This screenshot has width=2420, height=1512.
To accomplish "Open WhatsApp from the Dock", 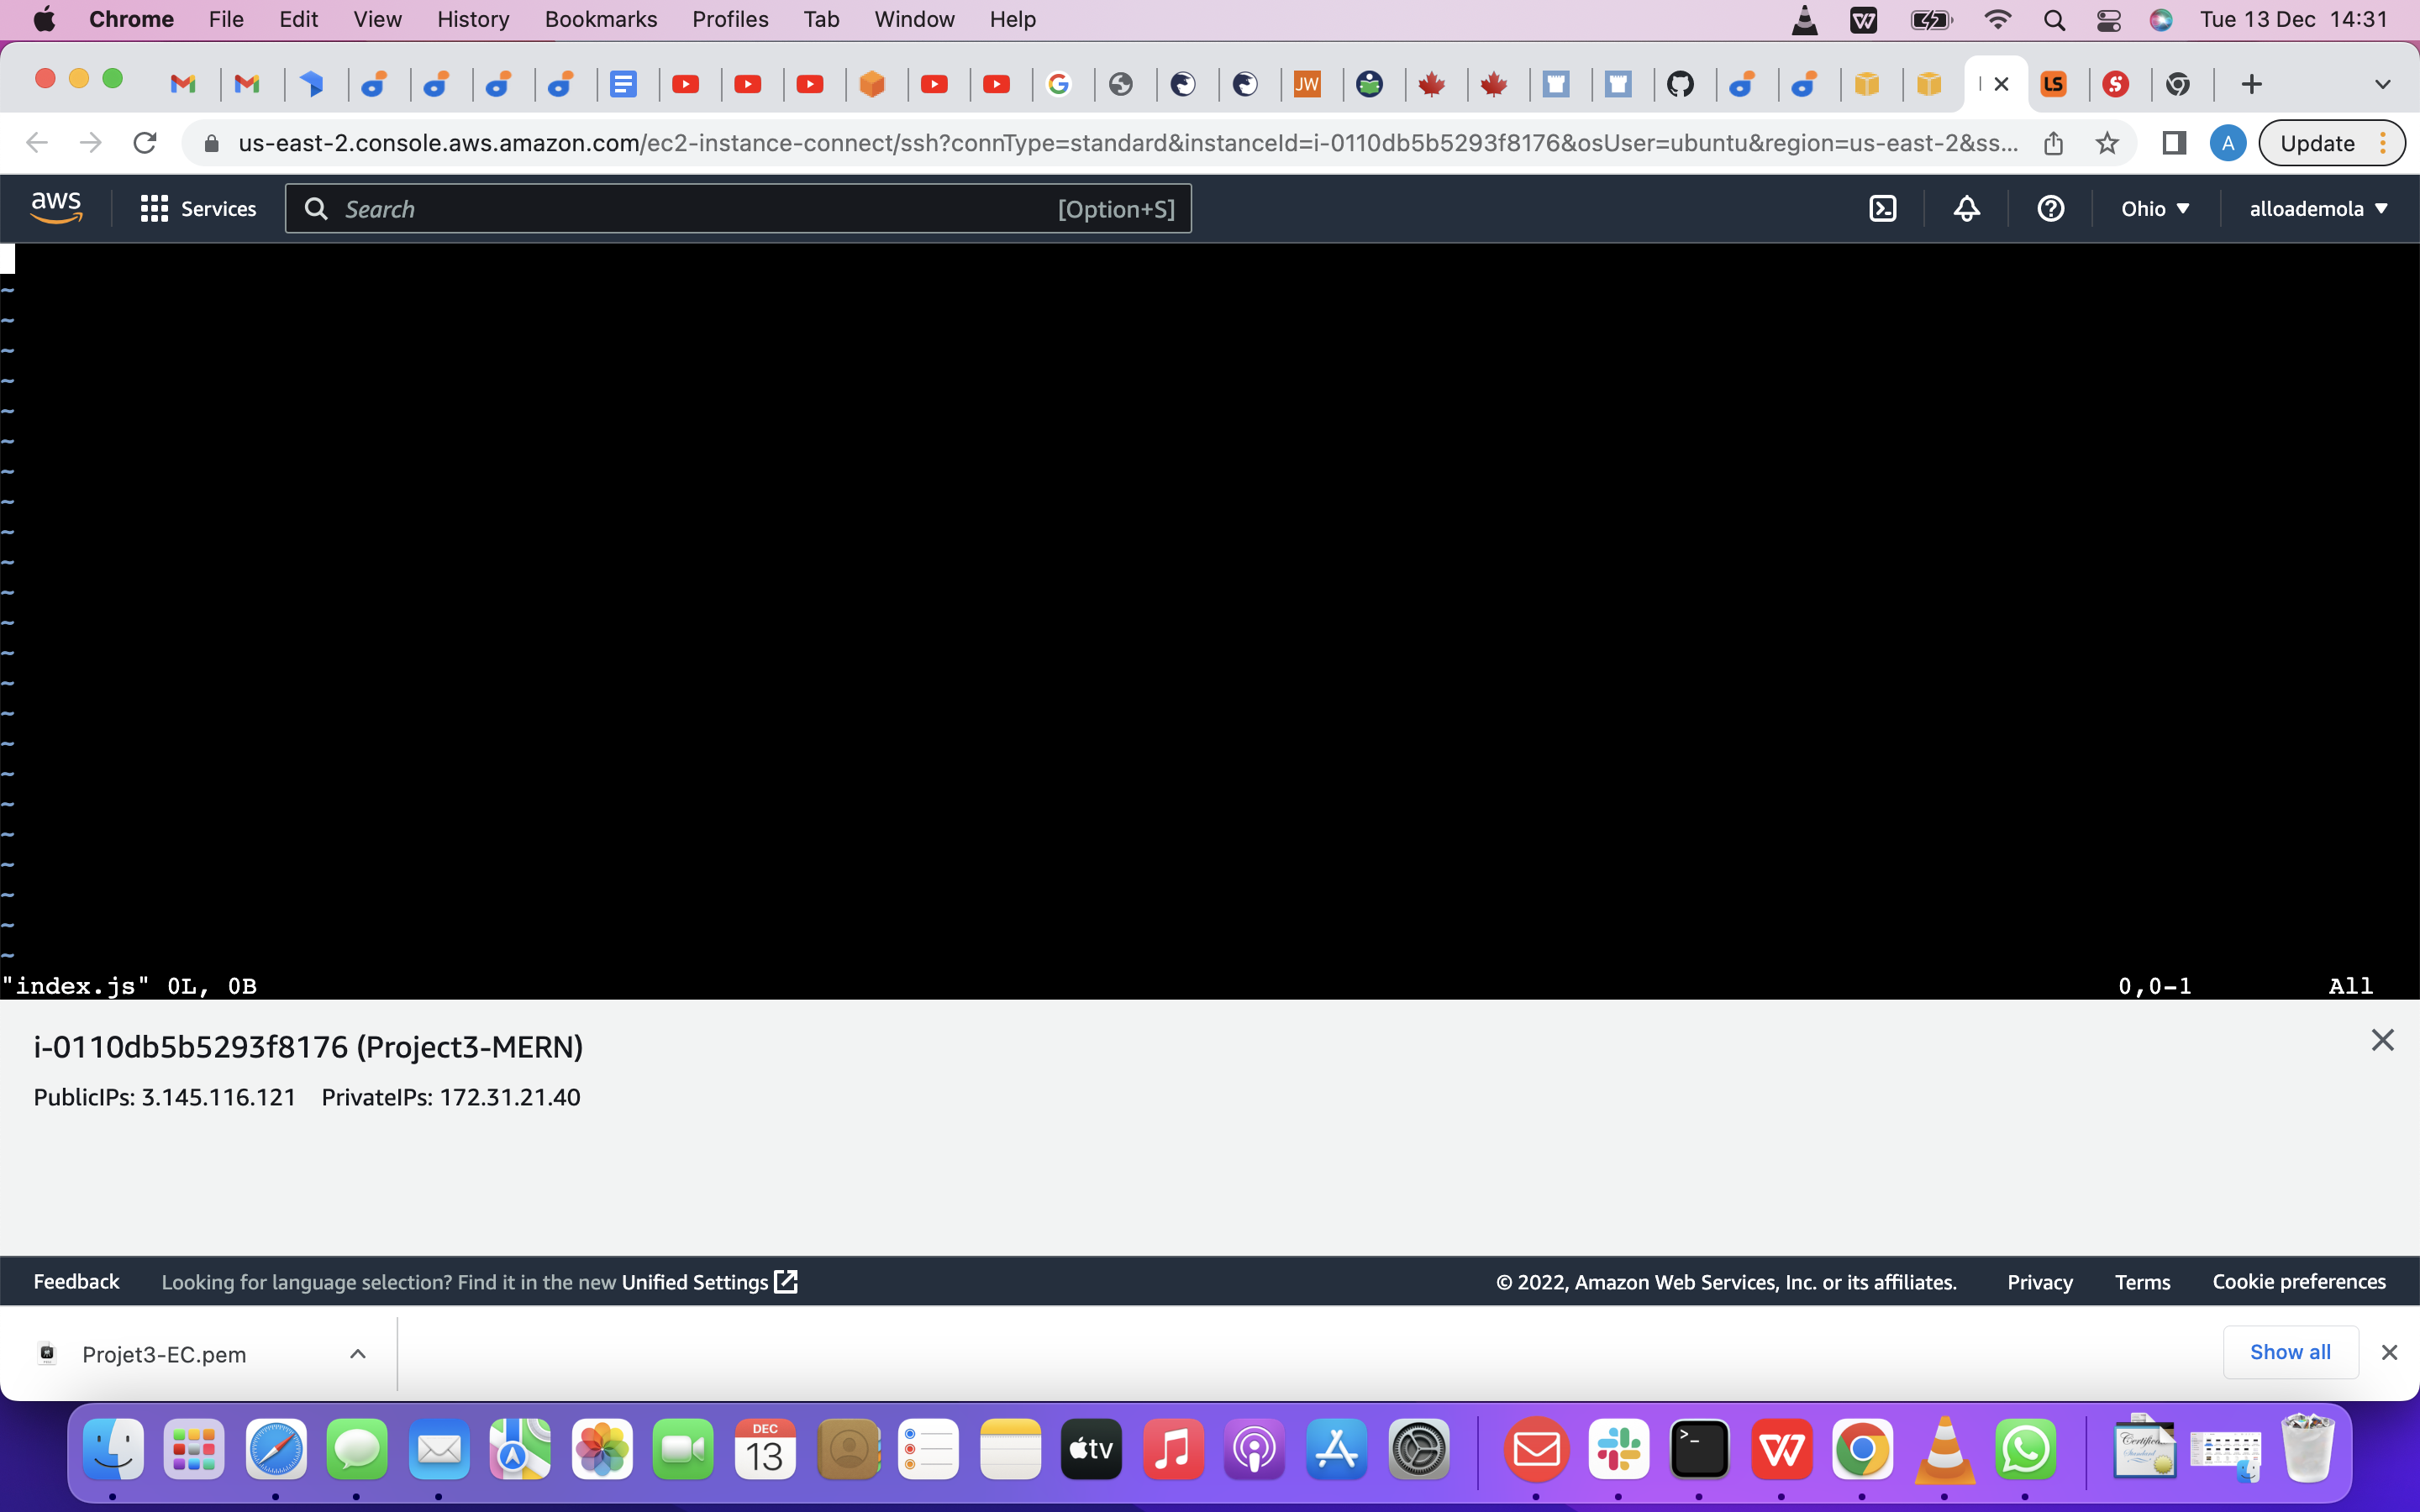I will (x=2026, y=1449).
